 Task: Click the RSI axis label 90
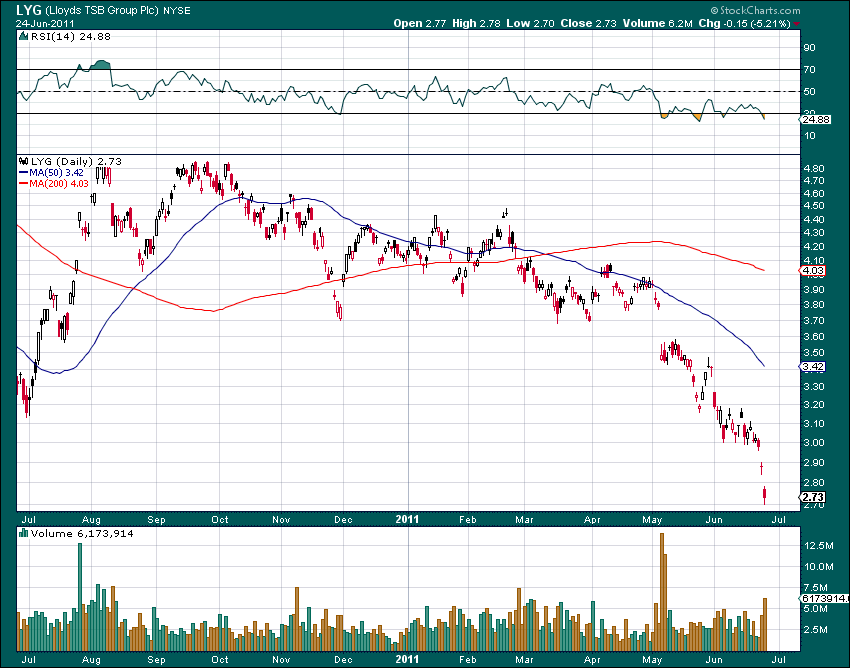pos(809,48)
